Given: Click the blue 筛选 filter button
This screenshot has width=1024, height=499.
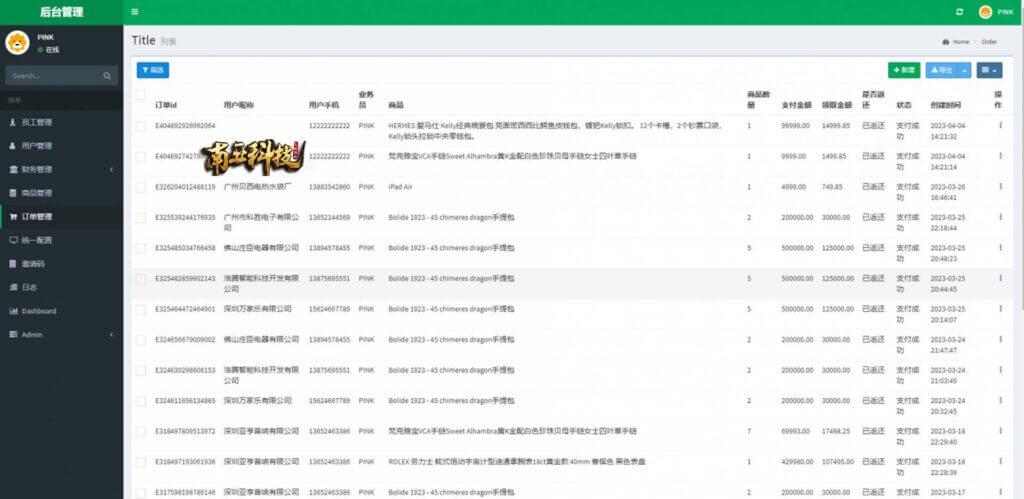Looking at the screenshot, I should (153, 70).
